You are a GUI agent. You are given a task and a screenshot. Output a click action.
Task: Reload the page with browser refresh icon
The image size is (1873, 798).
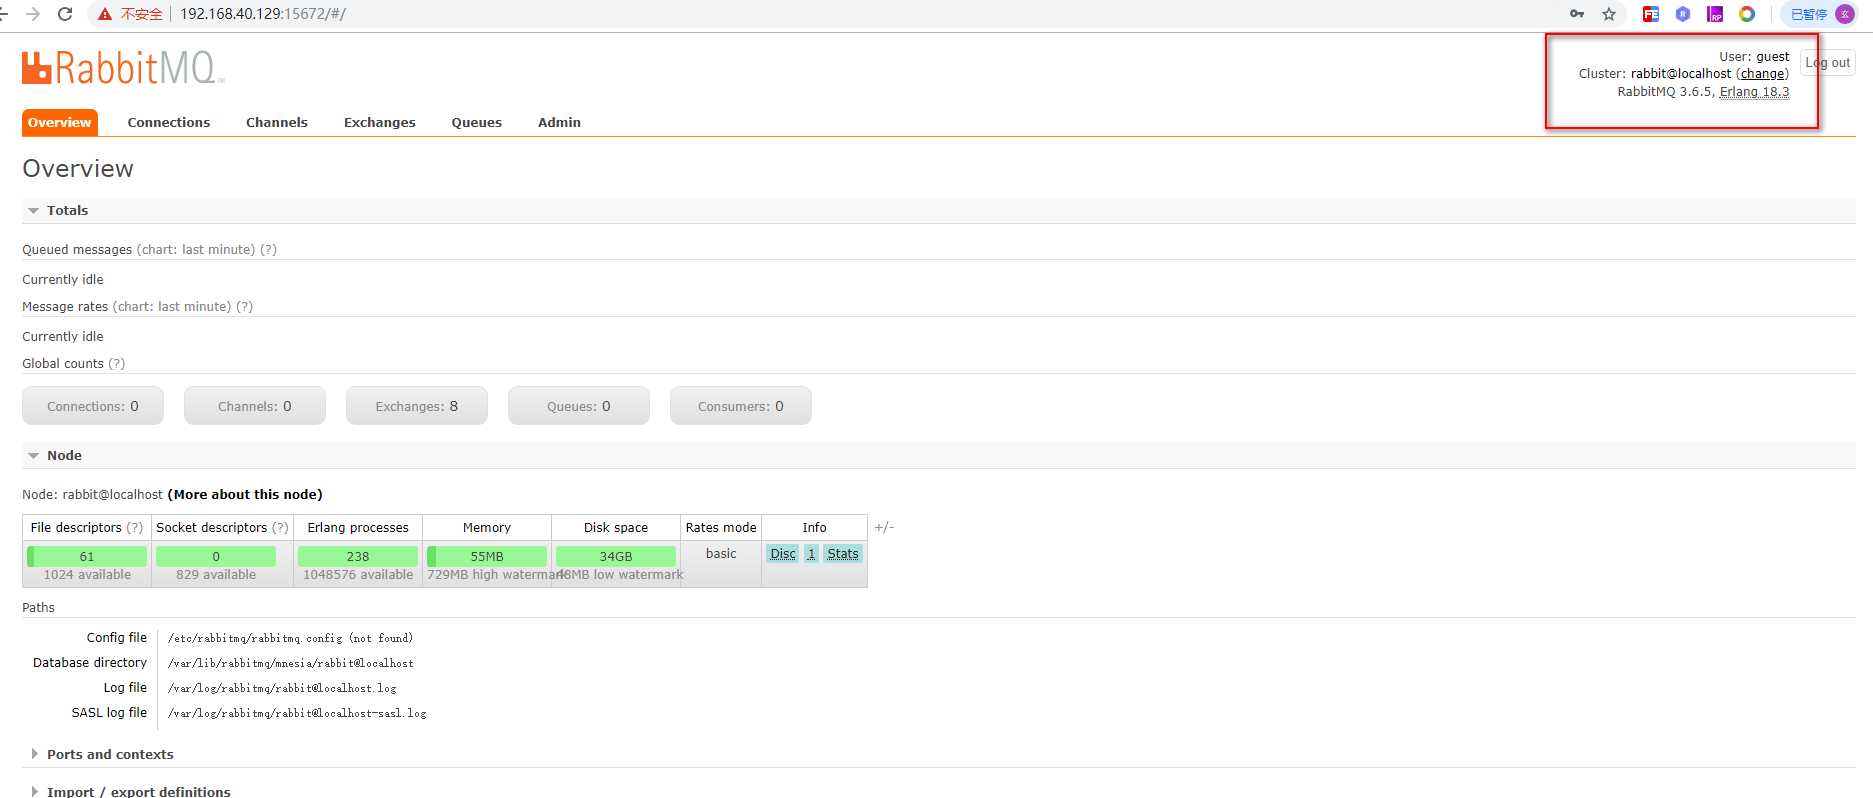(x=65, y=14)
